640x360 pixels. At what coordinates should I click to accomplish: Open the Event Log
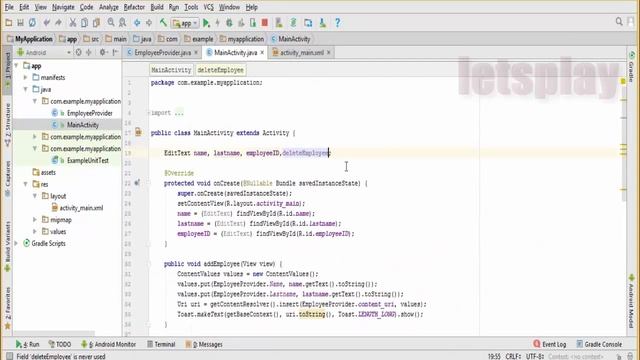pyautogui.click(x=550, y=344)
